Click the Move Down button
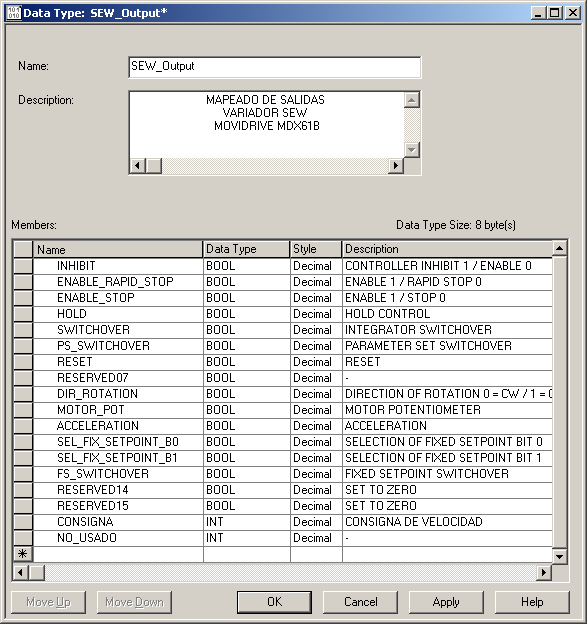Viewport: 587px width, 624px height. click(135, 602)
